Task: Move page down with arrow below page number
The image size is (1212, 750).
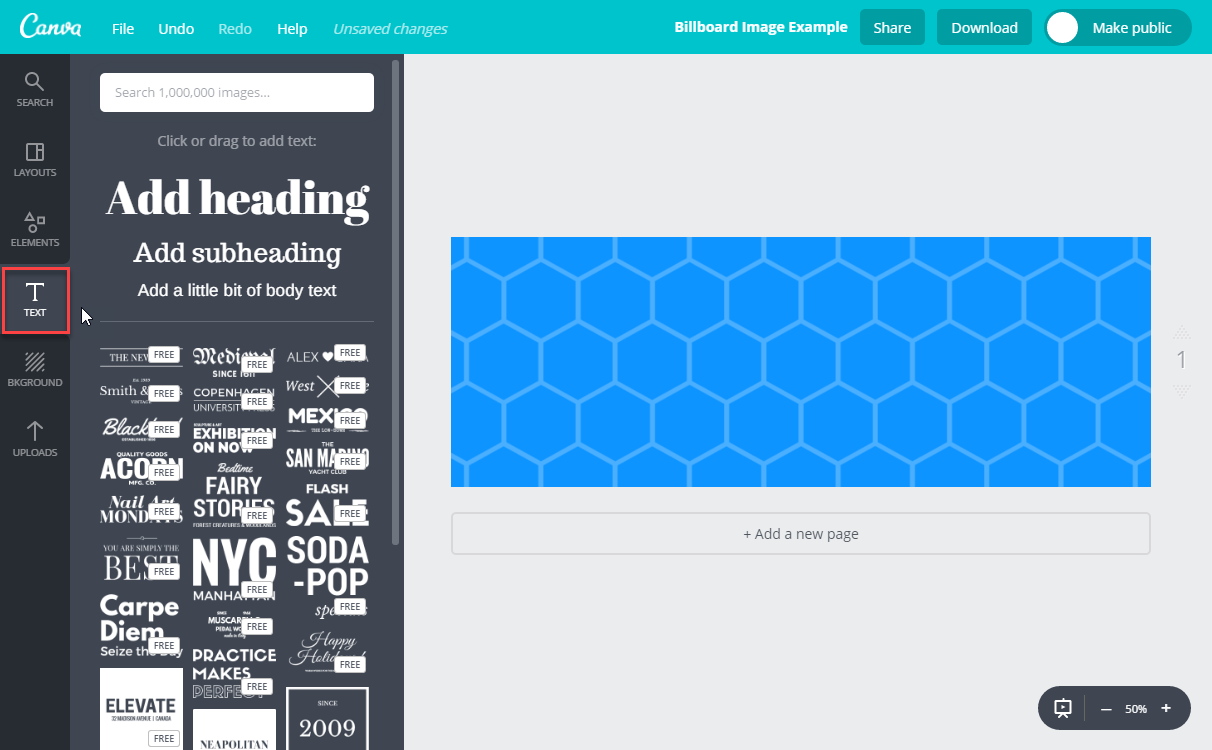Action: pos(1181,390)
